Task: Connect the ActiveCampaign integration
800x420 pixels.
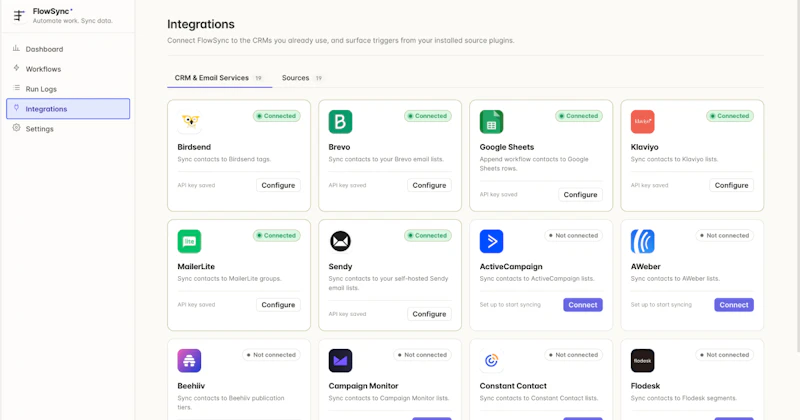Action: pyautogui.click(x=583, y=305)
